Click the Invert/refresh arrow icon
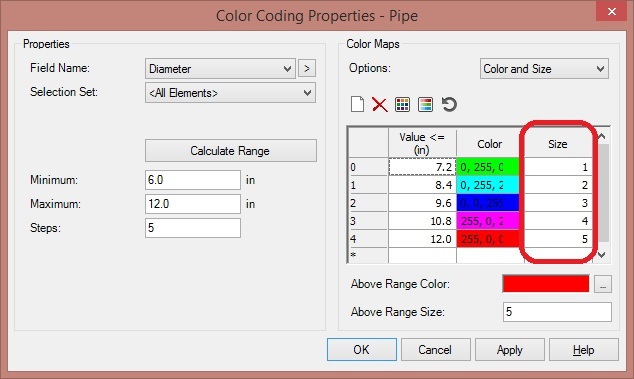 449,104
